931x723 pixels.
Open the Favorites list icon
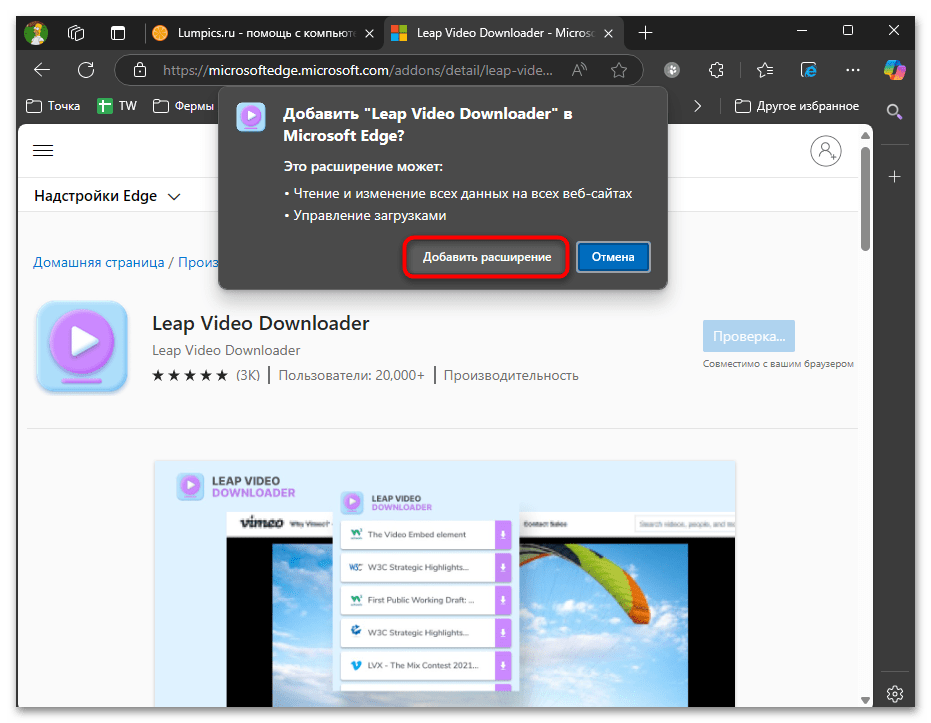[x=765, y=70]
